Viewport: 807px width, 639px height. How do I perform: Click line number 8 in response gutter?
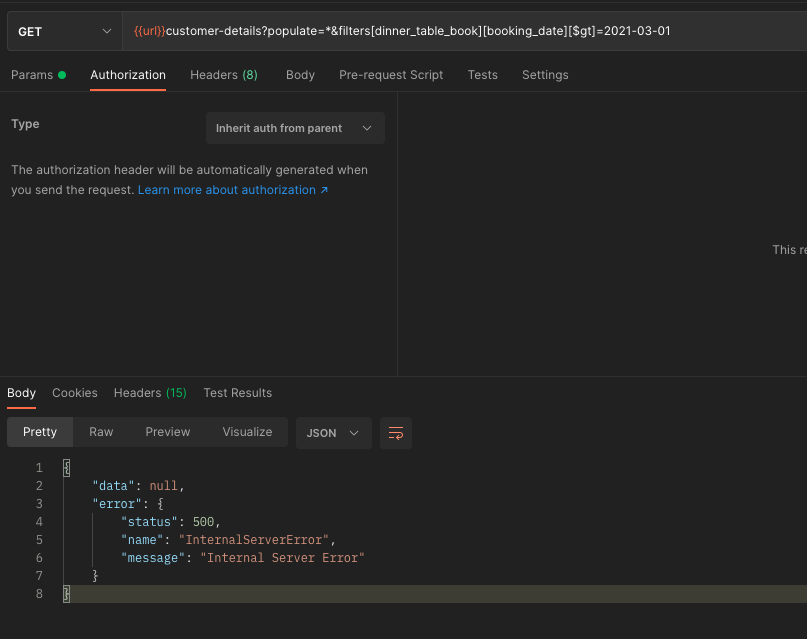(39, 594)
